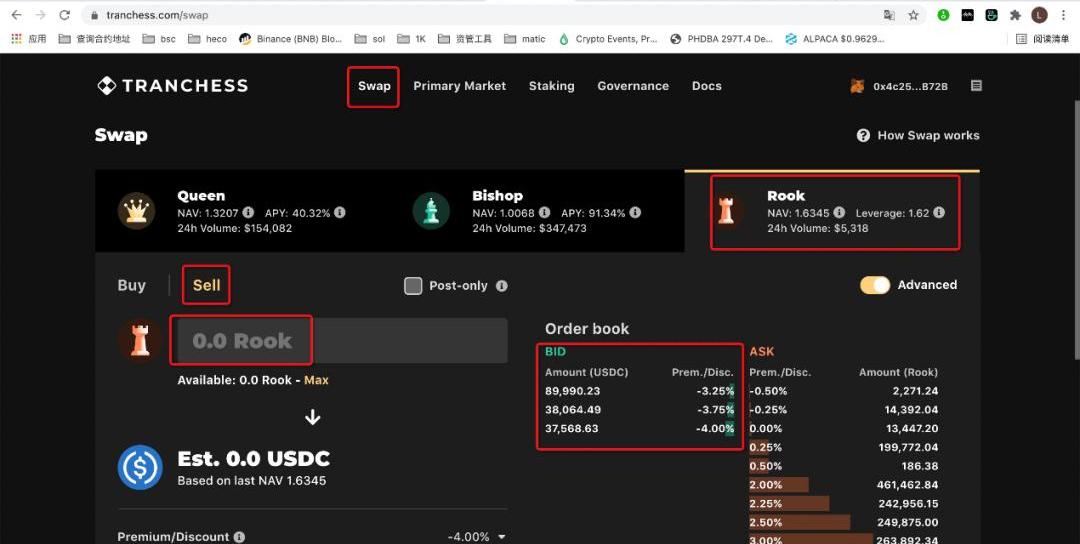Click the Tranchess logo
1080x544 pixels.
tap(172, 85)
